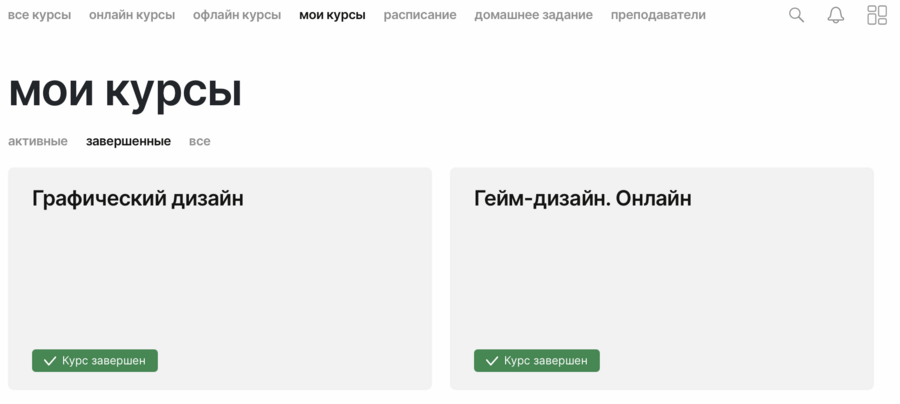900x404 pixels.
Task: Open «Гейм-дизайн. Онлайн» course title
Action: coord(582,198)
